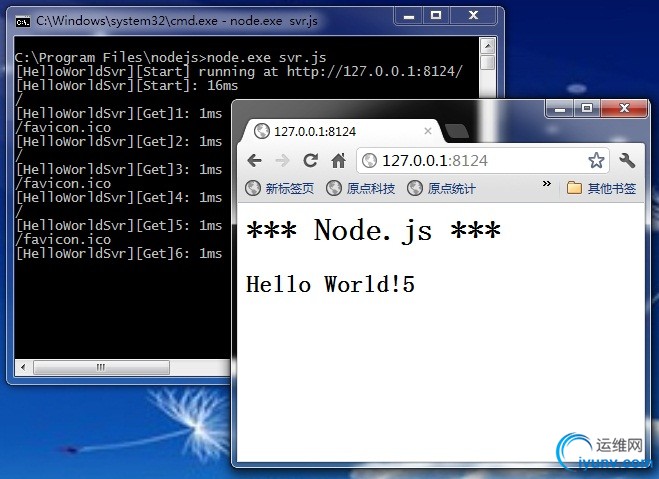Maximize the cmd.exe window
This screenshot has width=659, height=479.
(x=436, y=16)
